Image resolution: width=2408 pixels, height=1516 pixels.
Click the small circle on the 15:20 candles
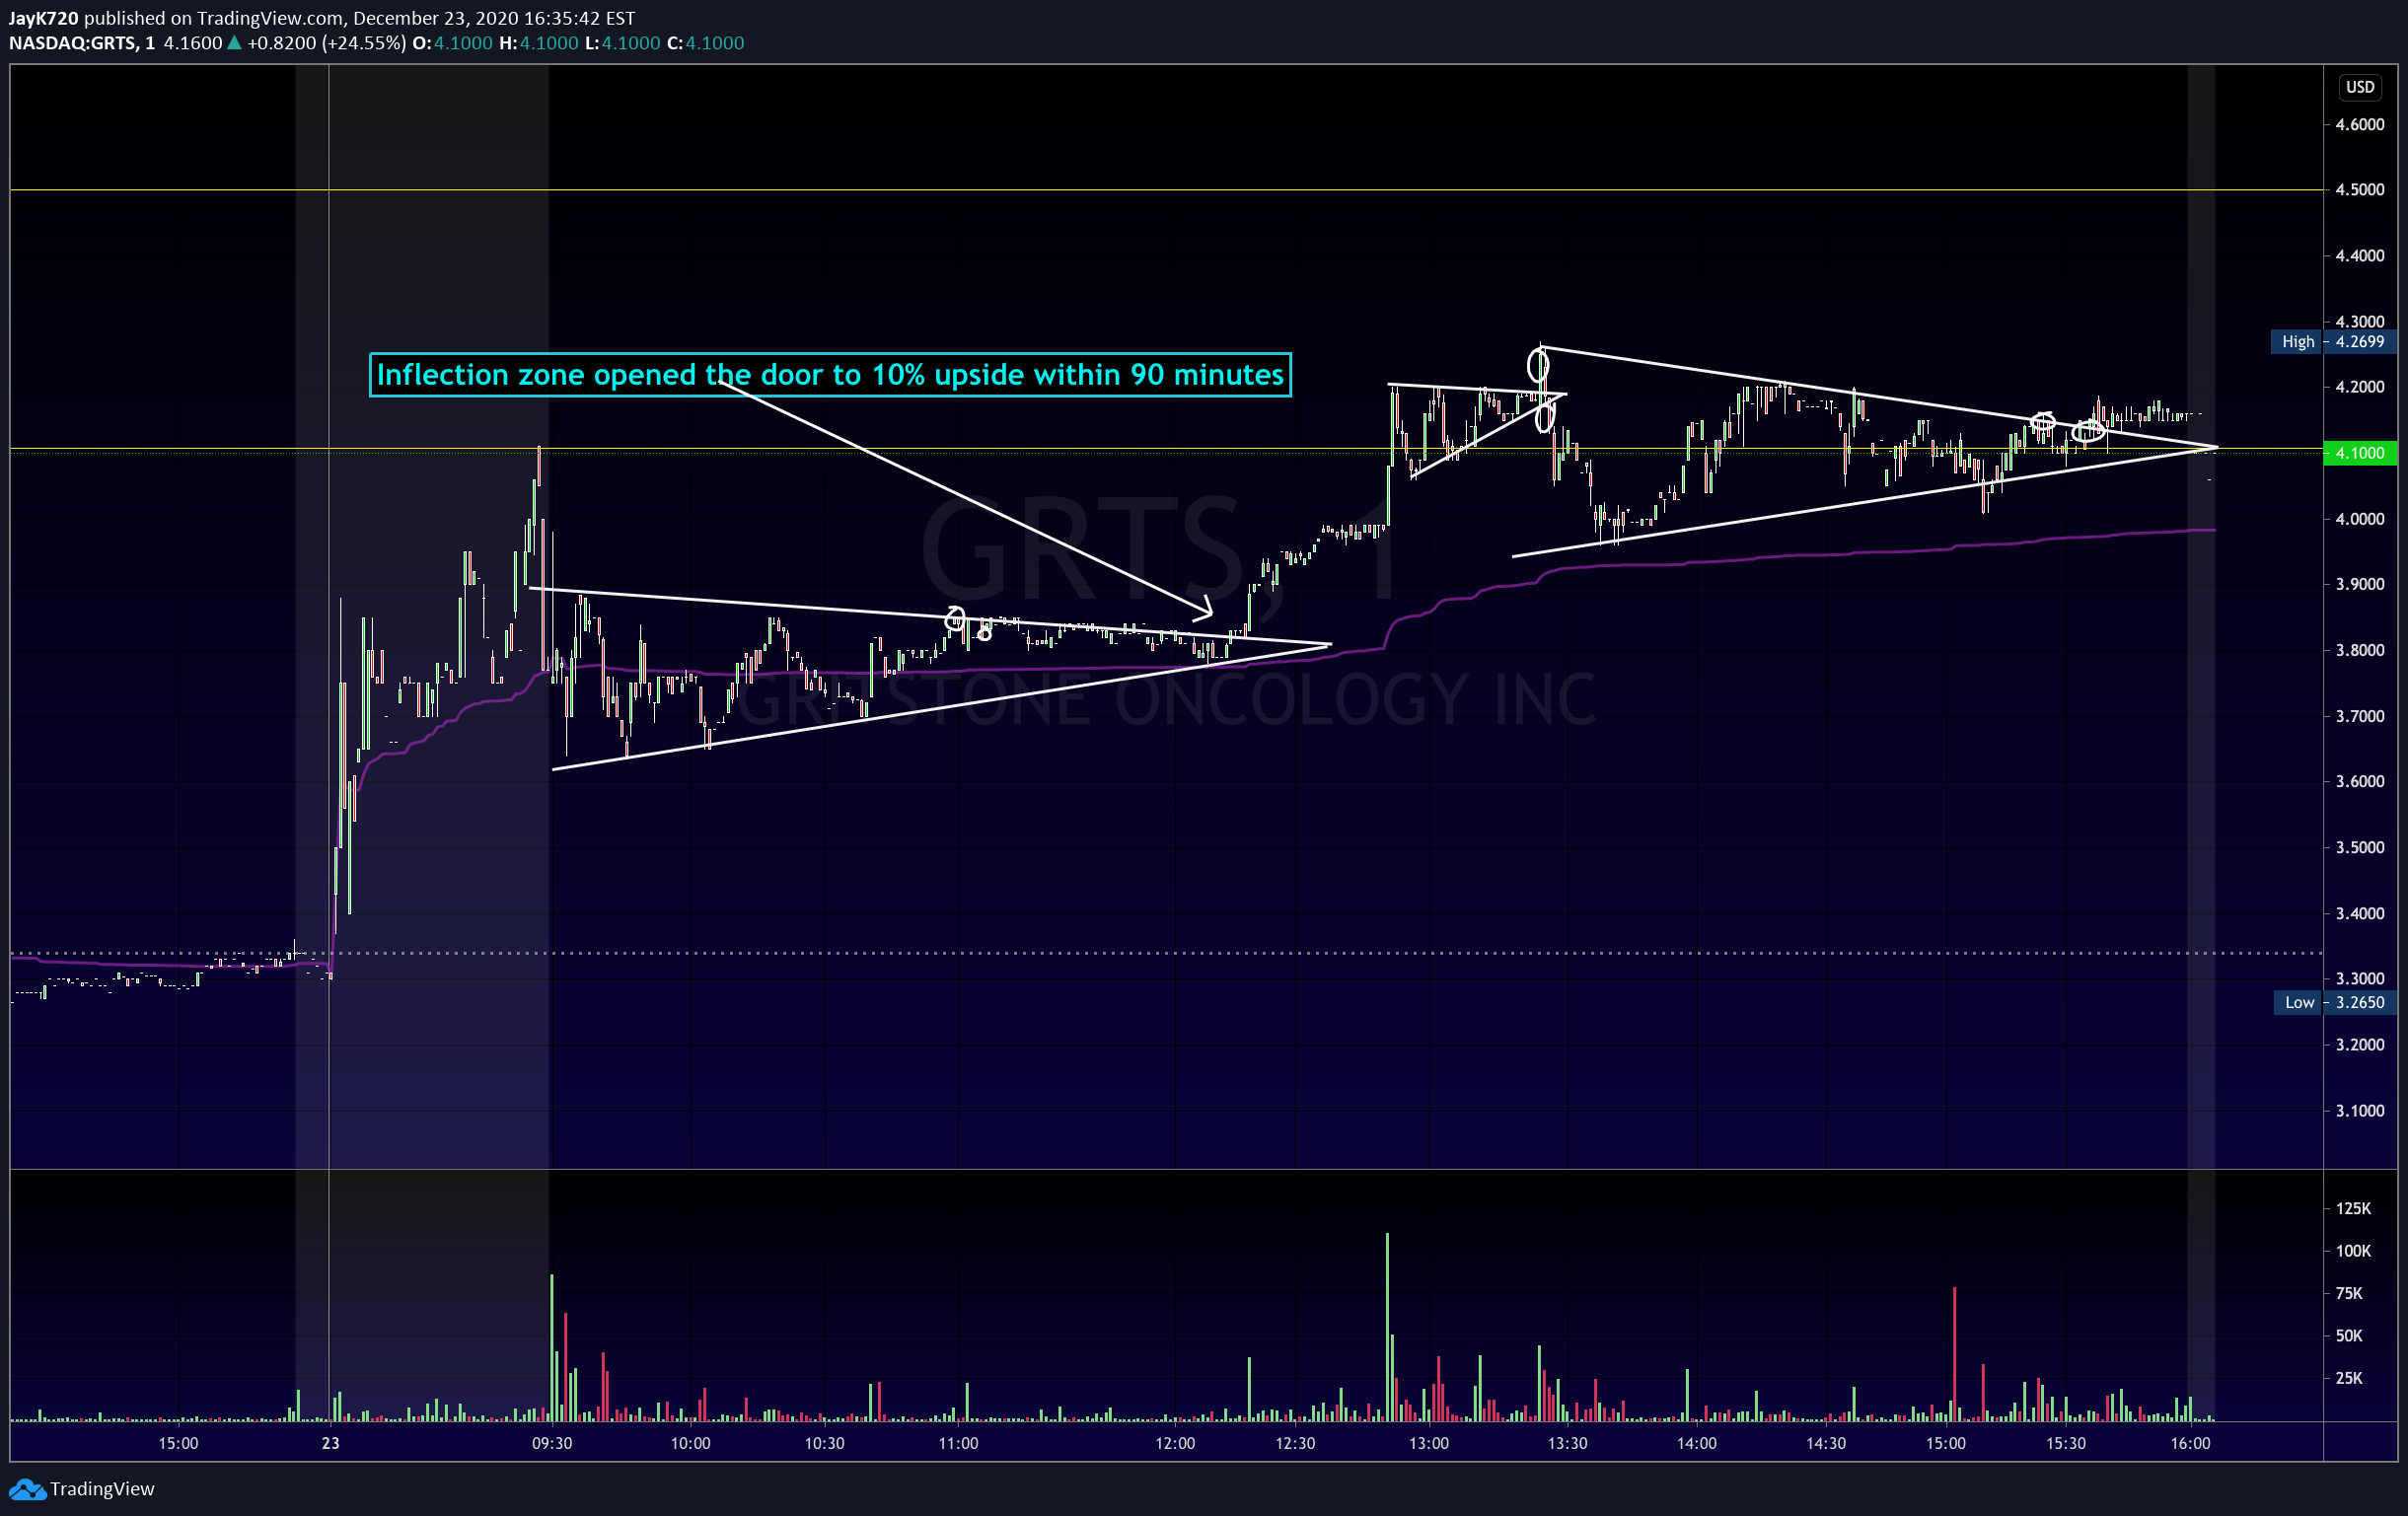click(2043, 421)
